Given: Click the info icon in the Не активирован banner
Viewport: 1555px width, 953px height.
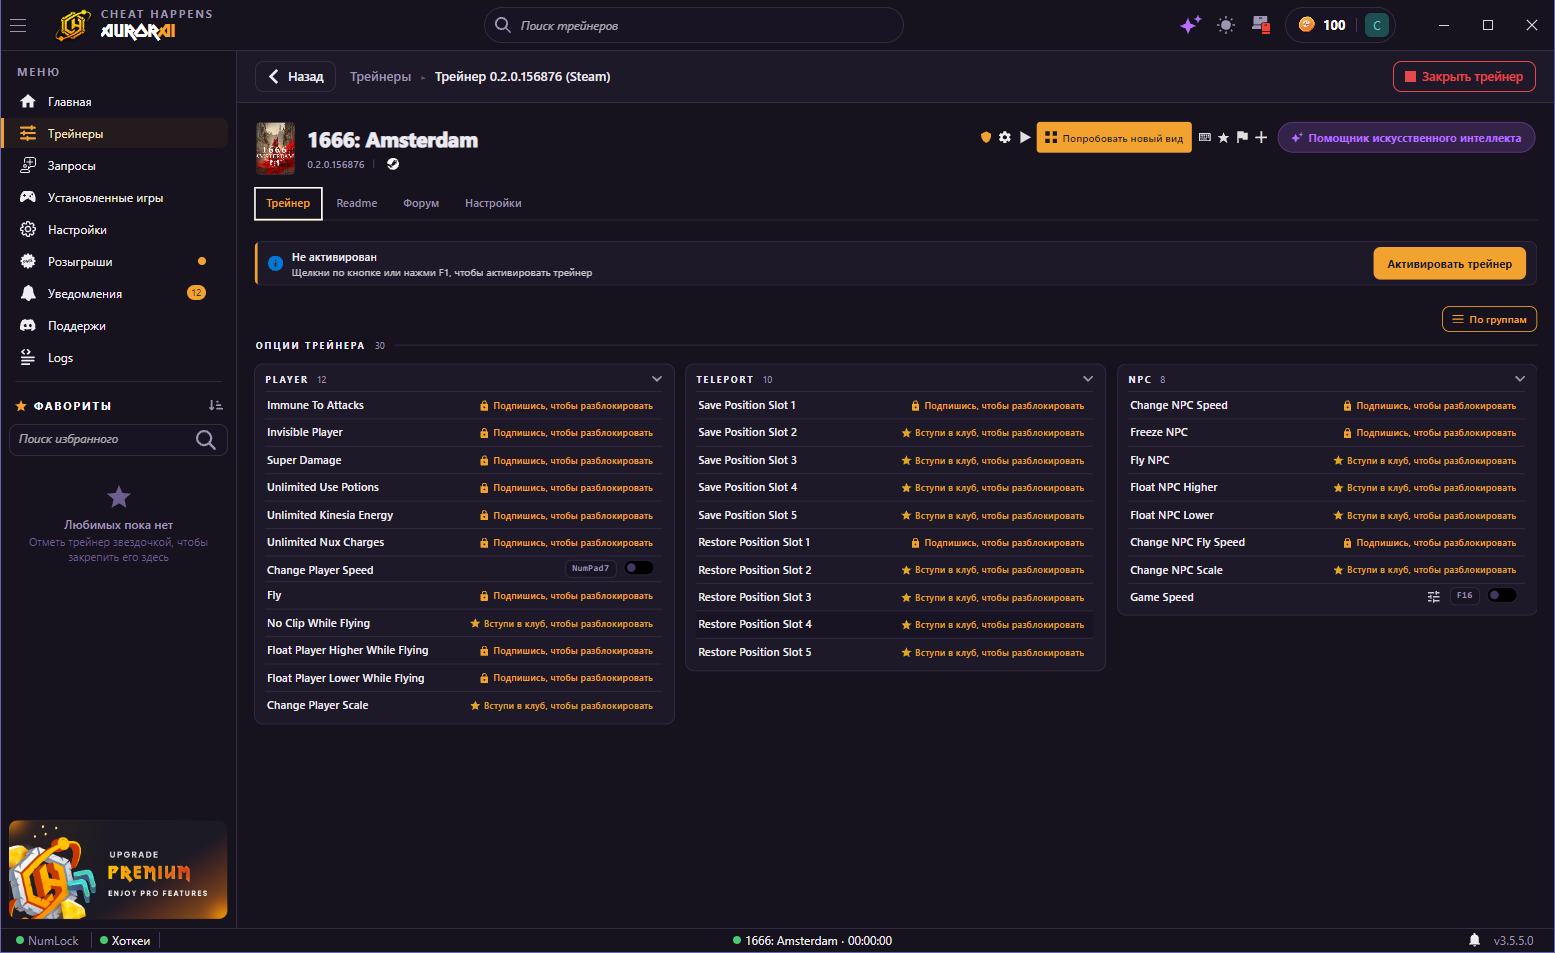Looking at the screenshot, I should pos(275,264).
